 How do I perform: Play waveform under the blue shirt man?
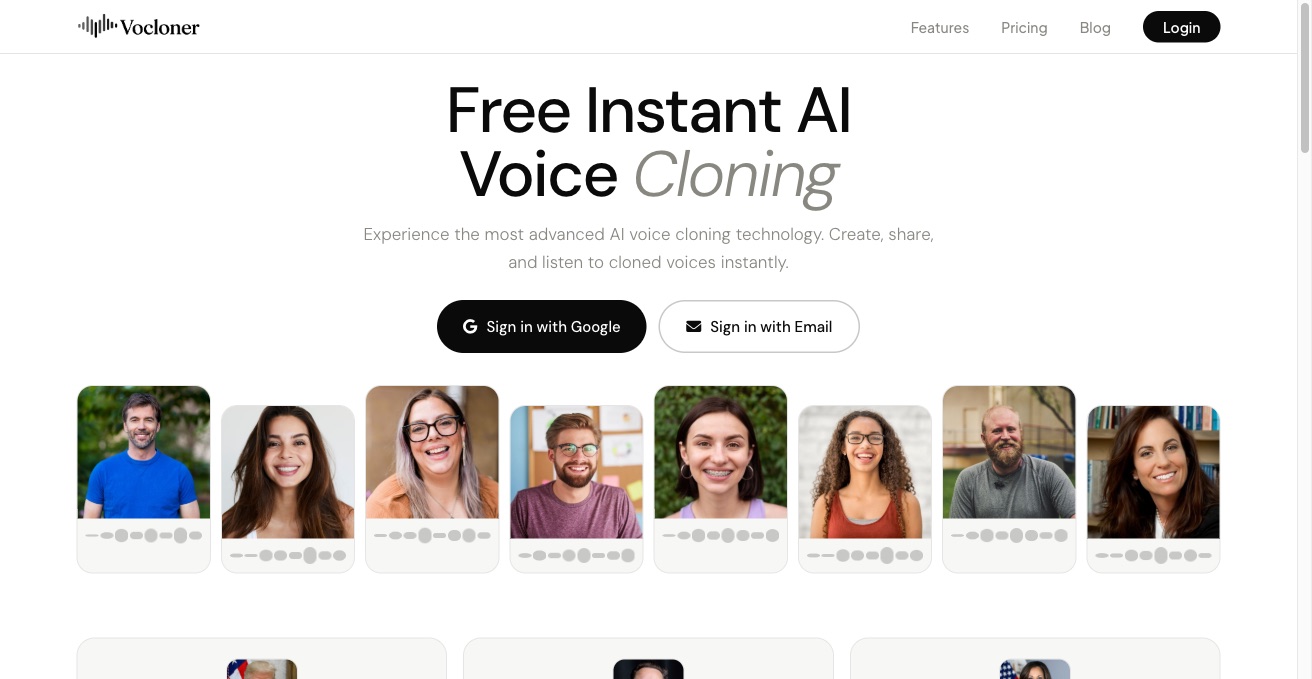pyautogui.click(x=144, y=536)
